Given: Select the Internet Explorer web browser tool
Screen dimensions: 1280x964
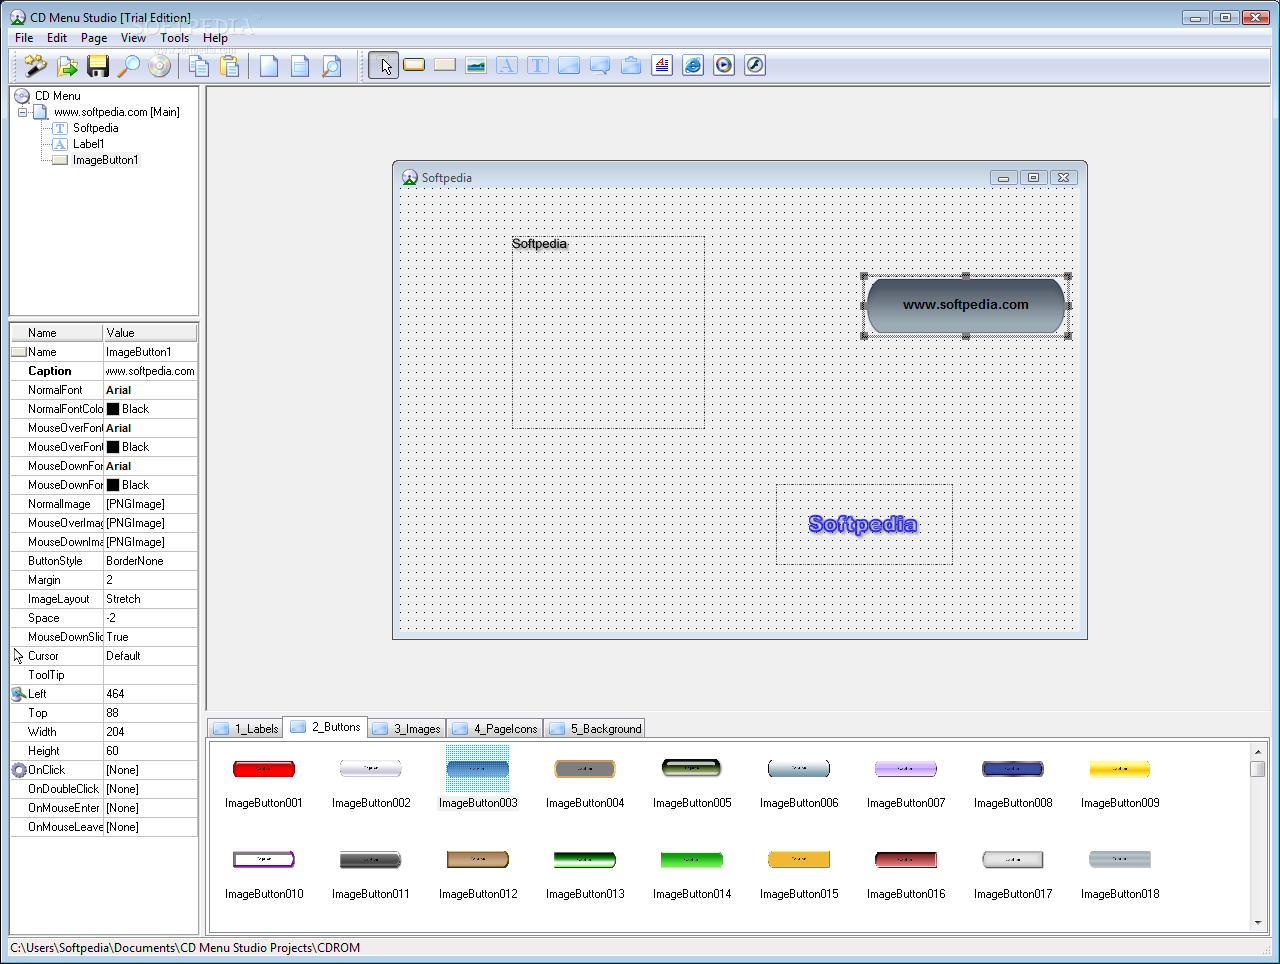Looking at the screenshot, I should pos(693,65).
